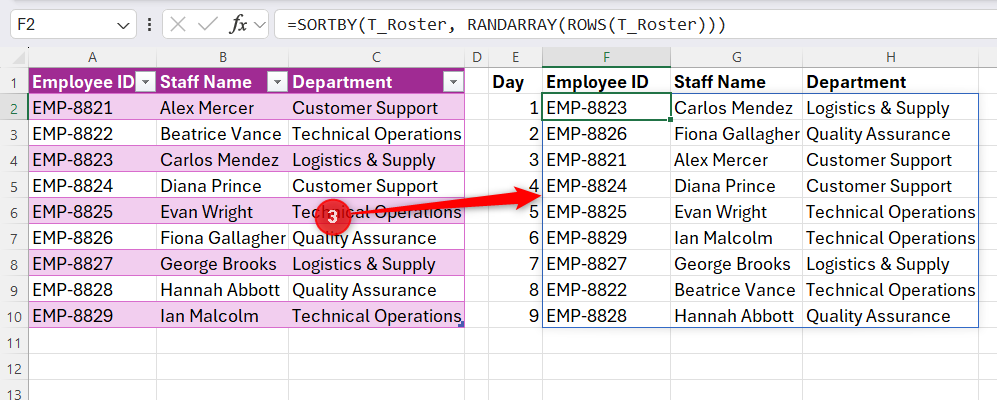This screenshot has width=997, height=400.
Task: Open the Name Box dropdown arrow
Action: (122, 25)
